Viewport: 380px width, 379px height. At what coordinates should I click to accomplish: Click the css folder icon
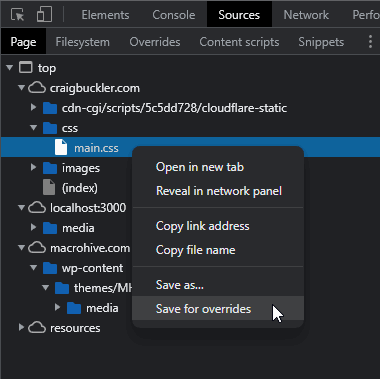(x=50, y=128)
